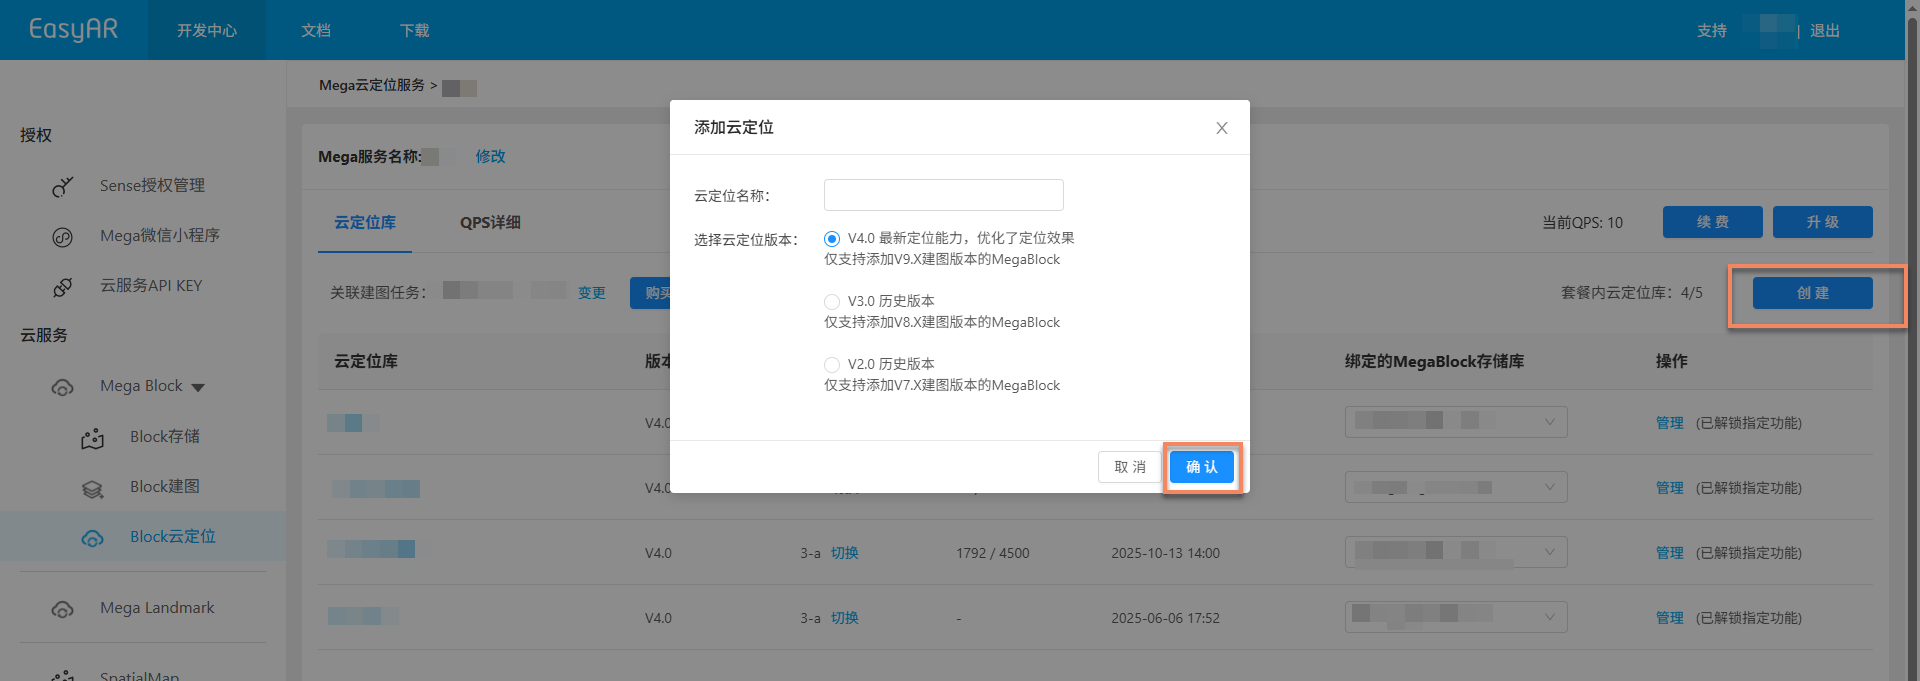Screen dimensions: 1920x681
Task: Click the 套餐内云定位库: 4/5 text
Action: [x=1632, y=293]
